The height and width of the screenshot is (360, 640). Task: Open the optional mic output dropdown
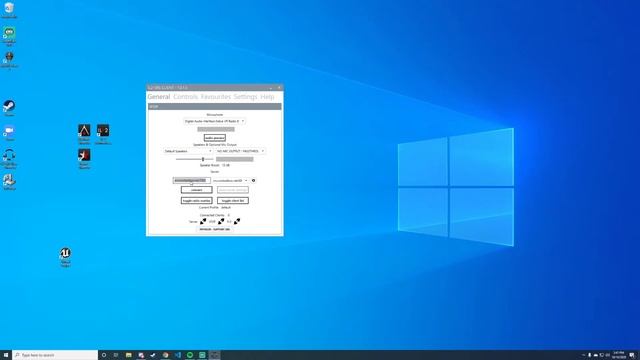(240, 151)
